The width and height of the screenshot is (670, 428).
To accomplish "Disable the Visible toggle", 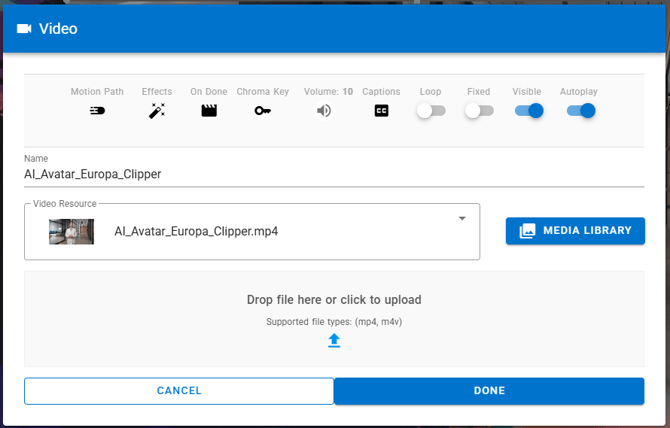I will pyautogui.click(x=529, y=111).
